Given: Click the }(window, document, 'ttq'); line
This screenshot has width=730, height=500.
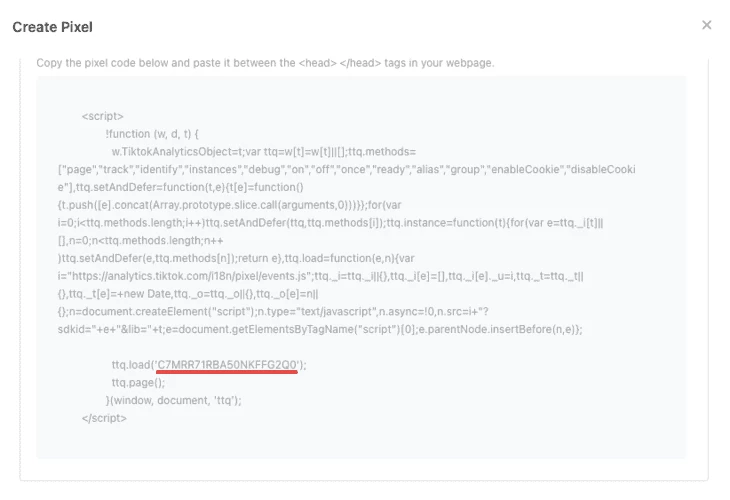Looking at the screenshot, I should click(x=174, y=400).
